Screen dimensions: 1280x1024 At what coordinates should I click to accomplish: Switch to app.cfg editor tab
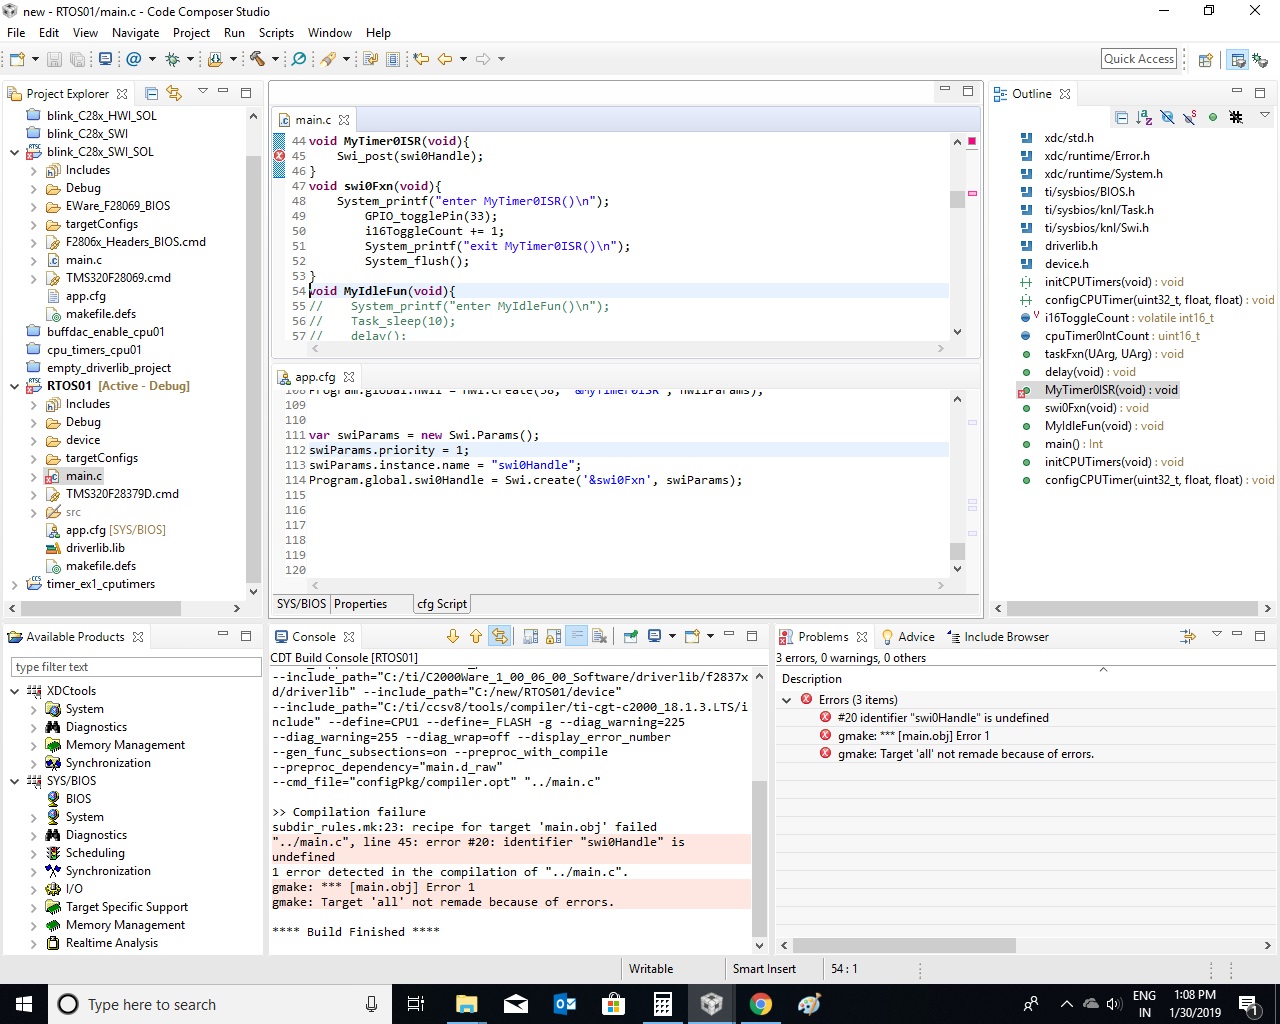[x=315, y=377]
